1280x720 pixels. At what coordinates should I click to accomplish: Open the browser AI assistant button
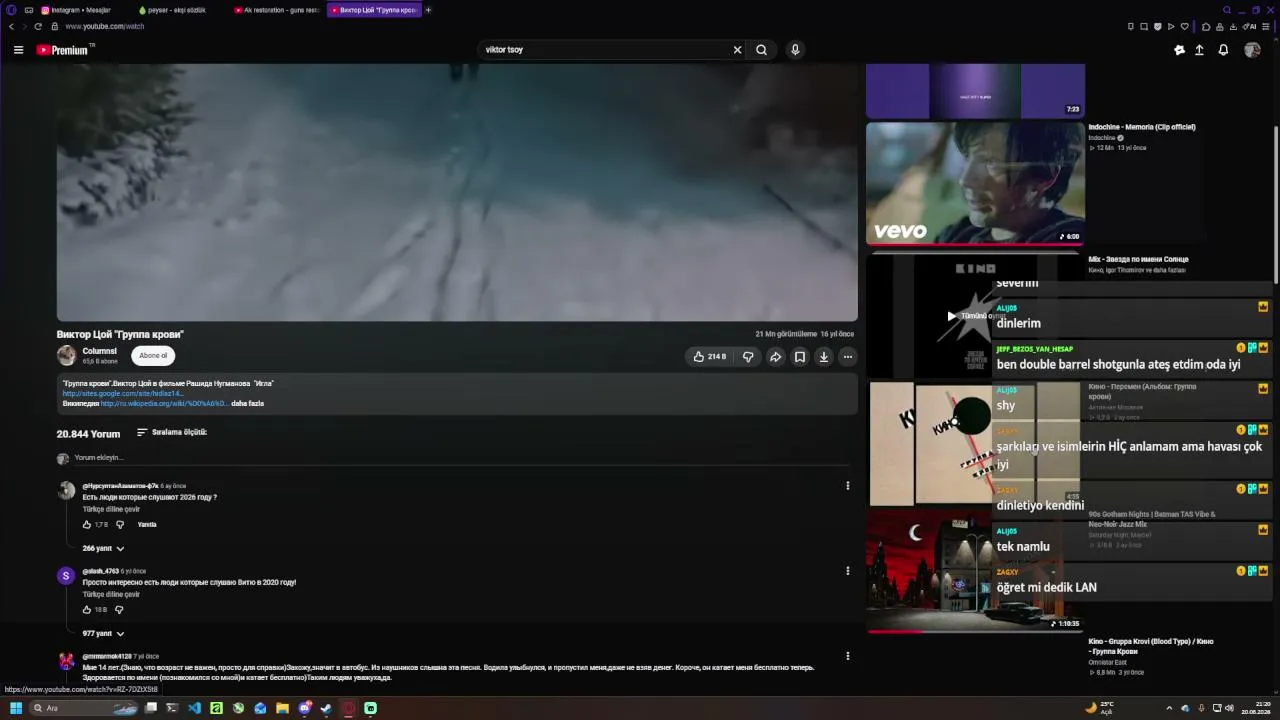coord(1249,27)
